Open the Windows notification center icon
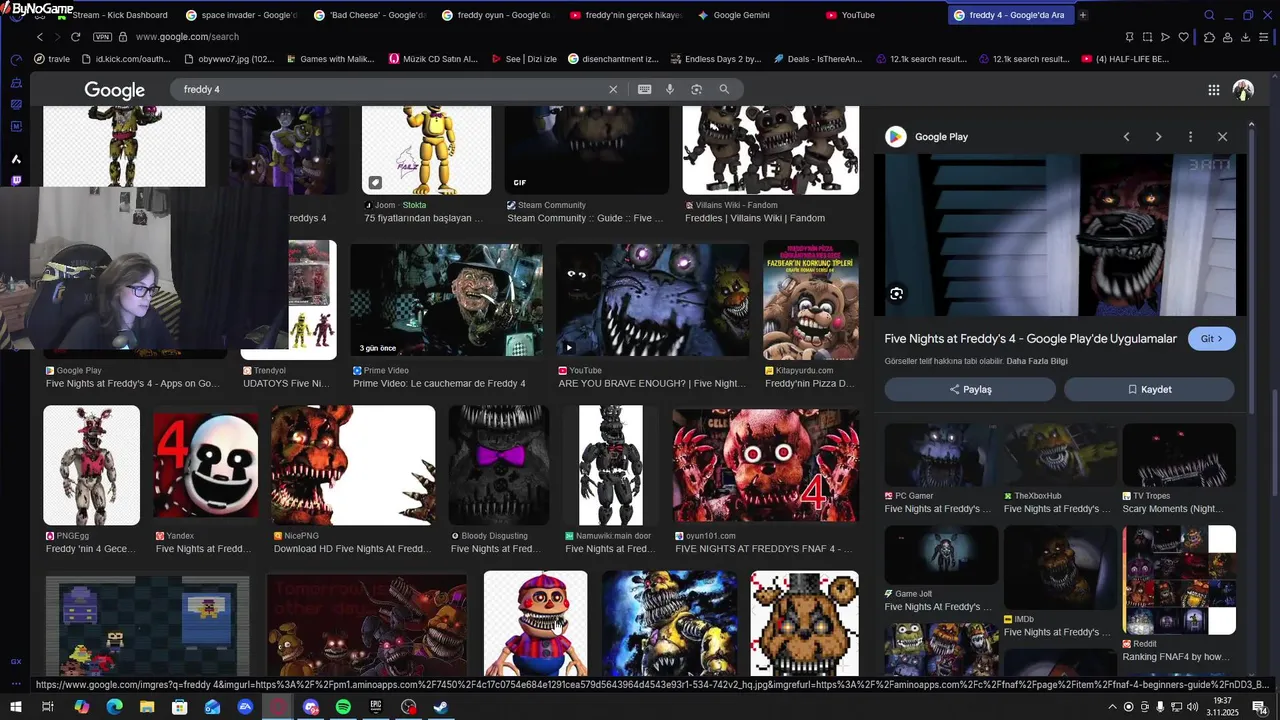Screen dimensions: 1280x720 point(1259,707)
